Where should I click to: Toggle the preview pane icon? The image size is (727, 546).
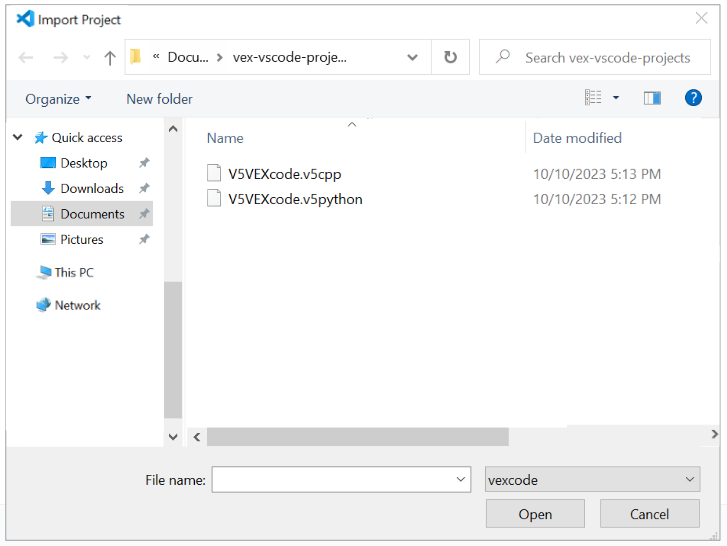653,98
